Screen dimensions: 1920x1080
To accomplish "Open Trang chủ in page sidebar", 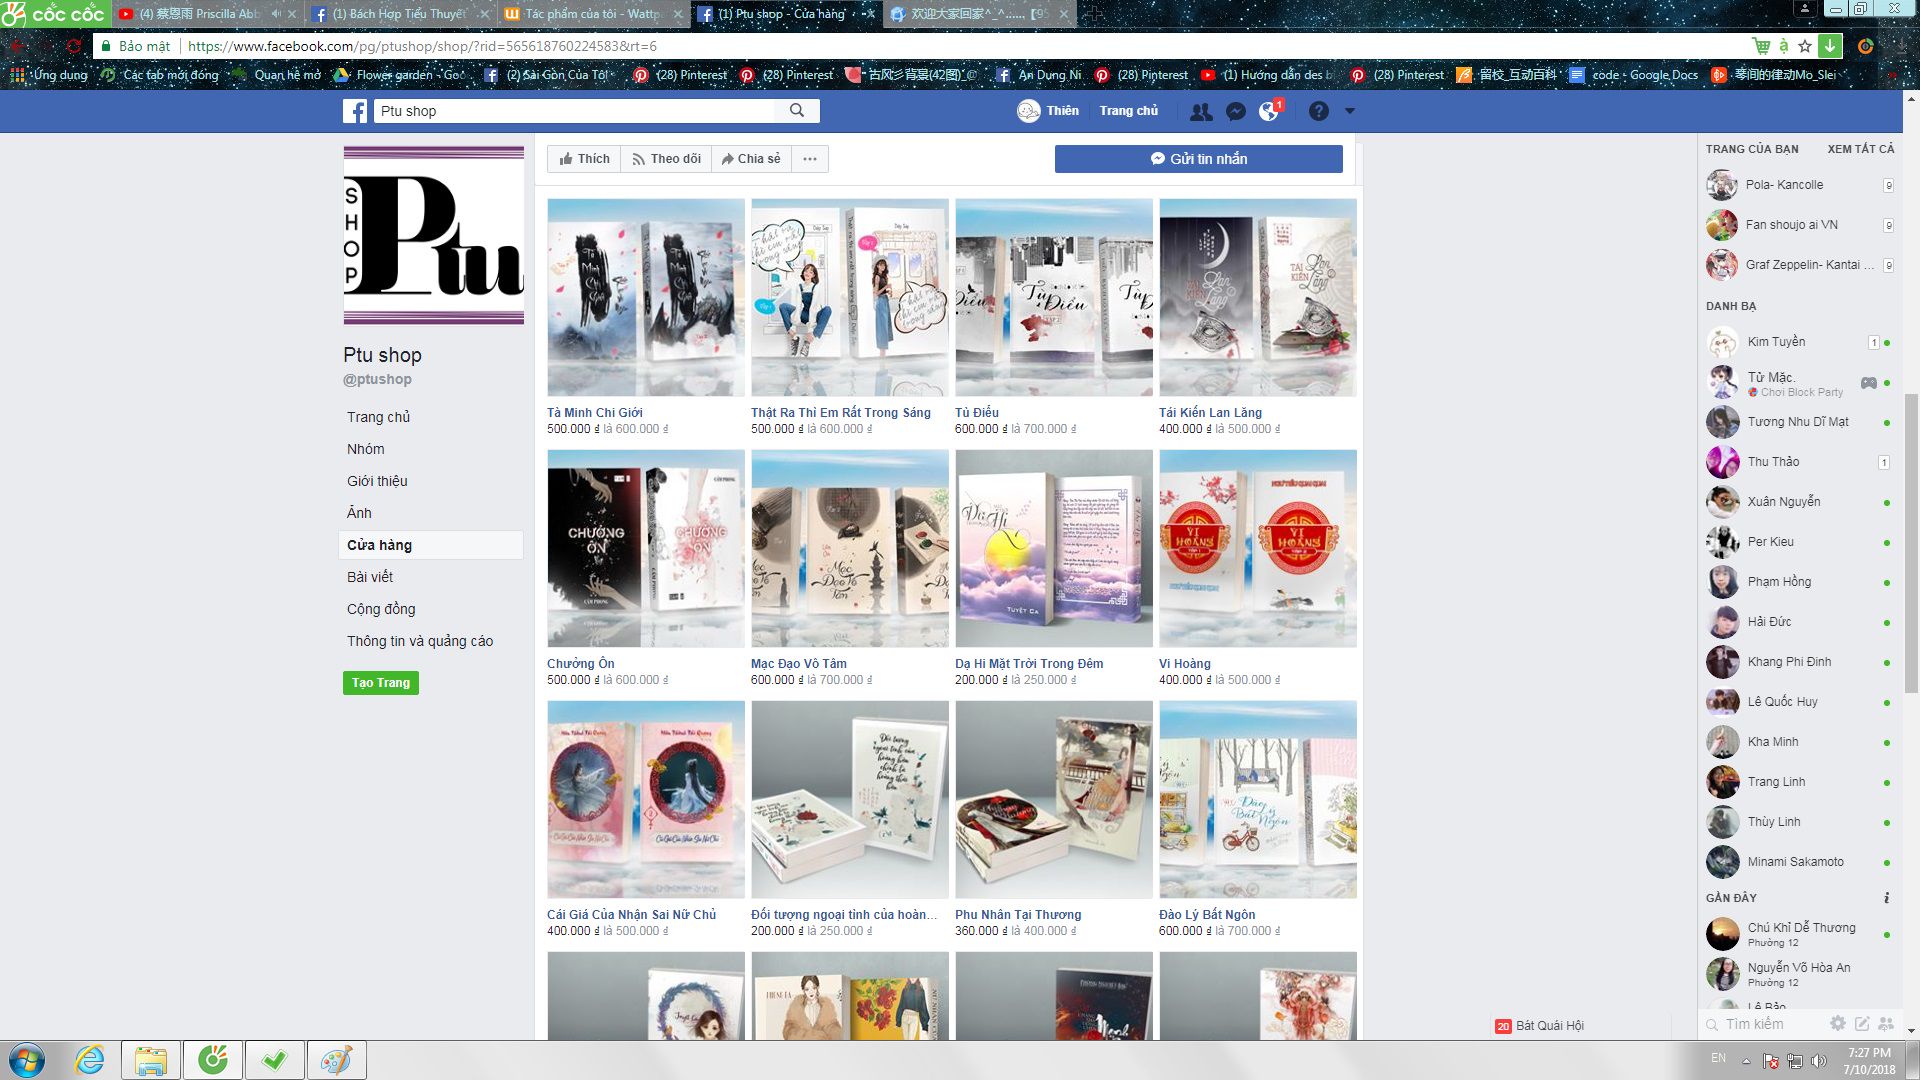I will [378, 417].
